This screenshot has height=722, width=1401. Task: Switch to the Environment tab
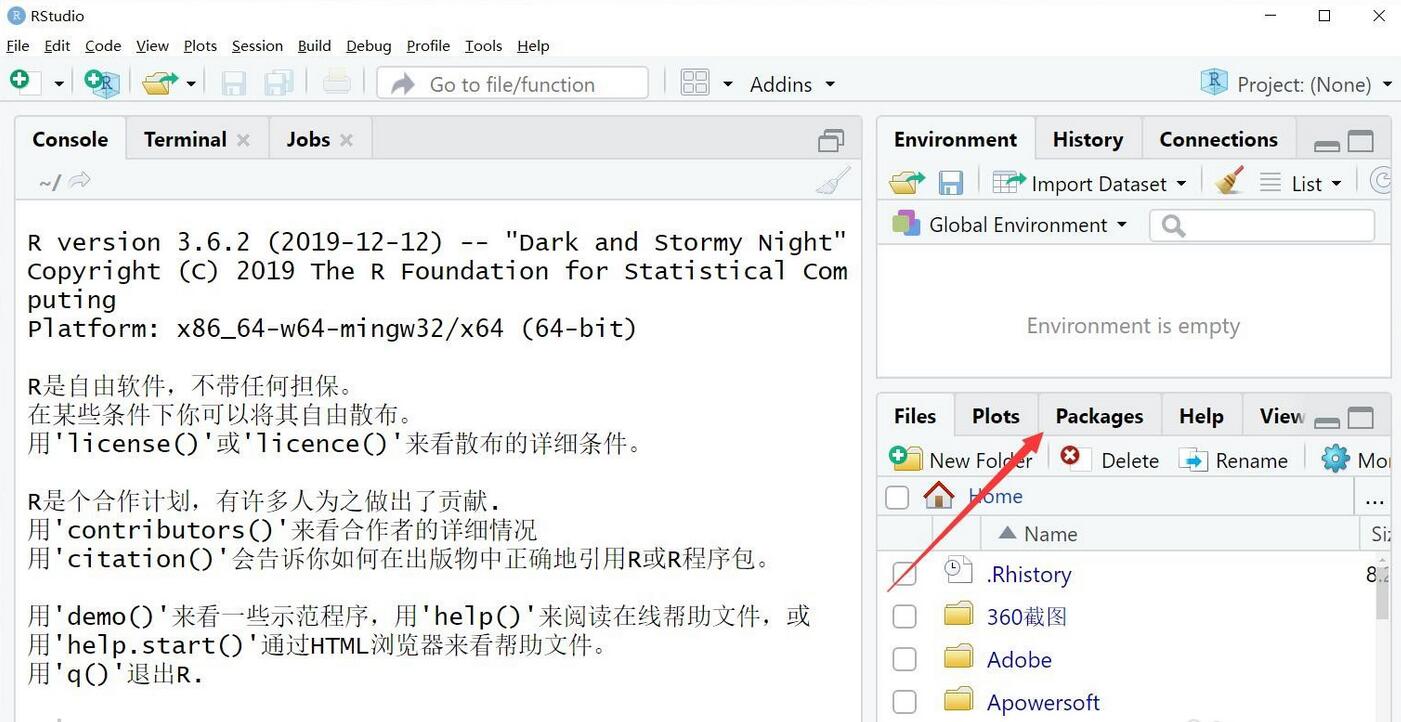(x=955, y=140)
